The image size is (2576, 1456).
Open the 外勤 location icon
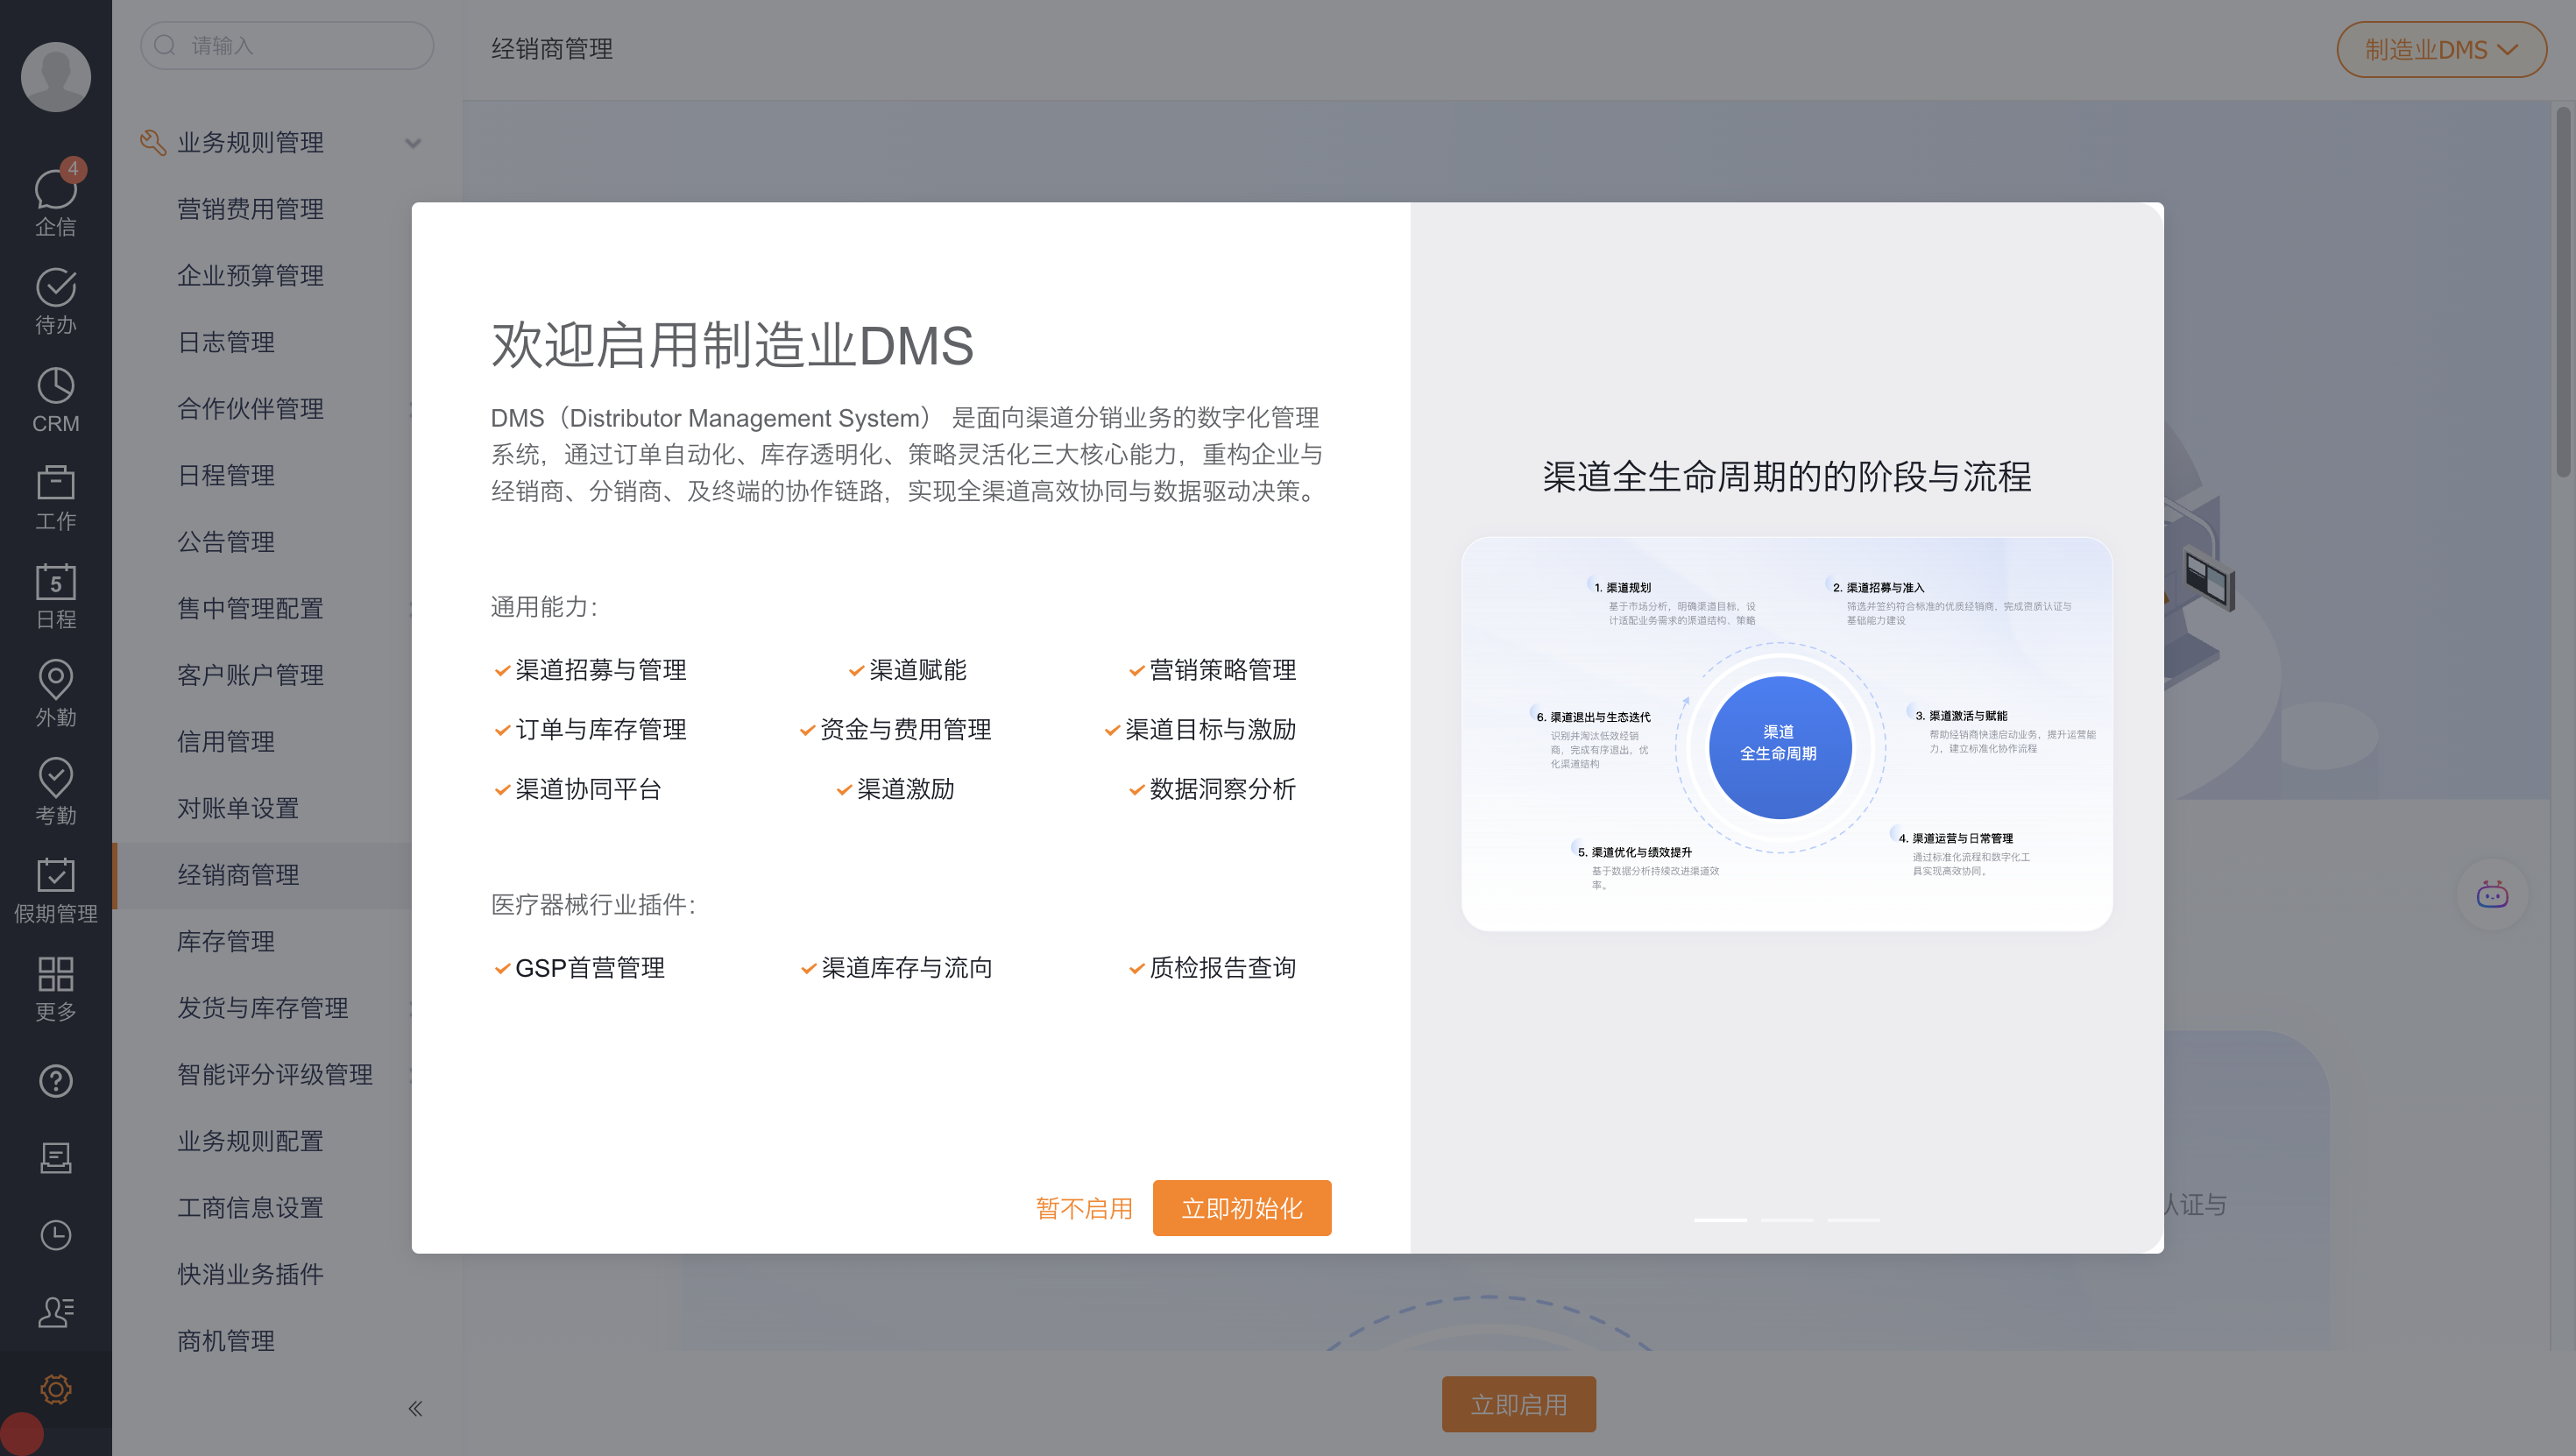click(x=55, y=680)
